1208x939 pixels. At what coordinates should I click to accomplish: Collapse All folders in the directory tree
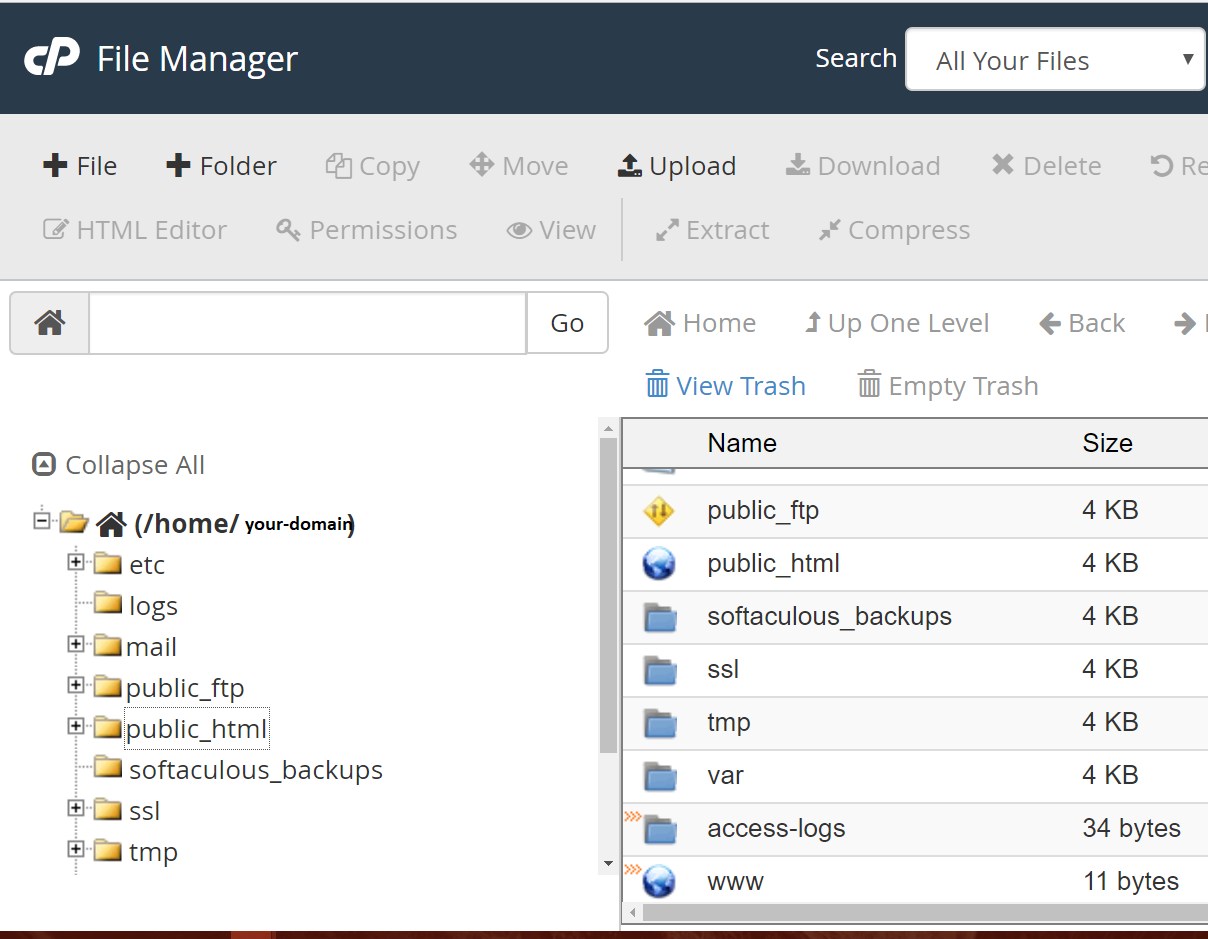[117, 464]
